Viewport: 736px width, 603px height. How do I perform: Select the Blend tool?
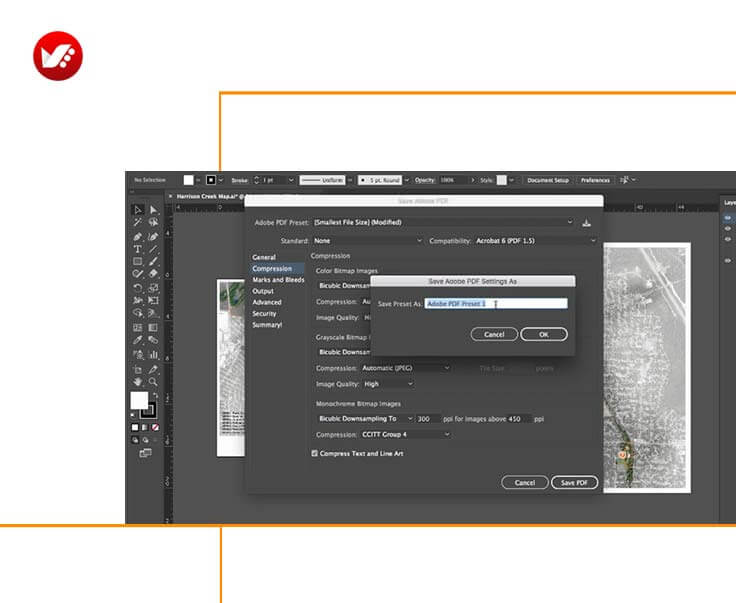click(x=153, y=340)
